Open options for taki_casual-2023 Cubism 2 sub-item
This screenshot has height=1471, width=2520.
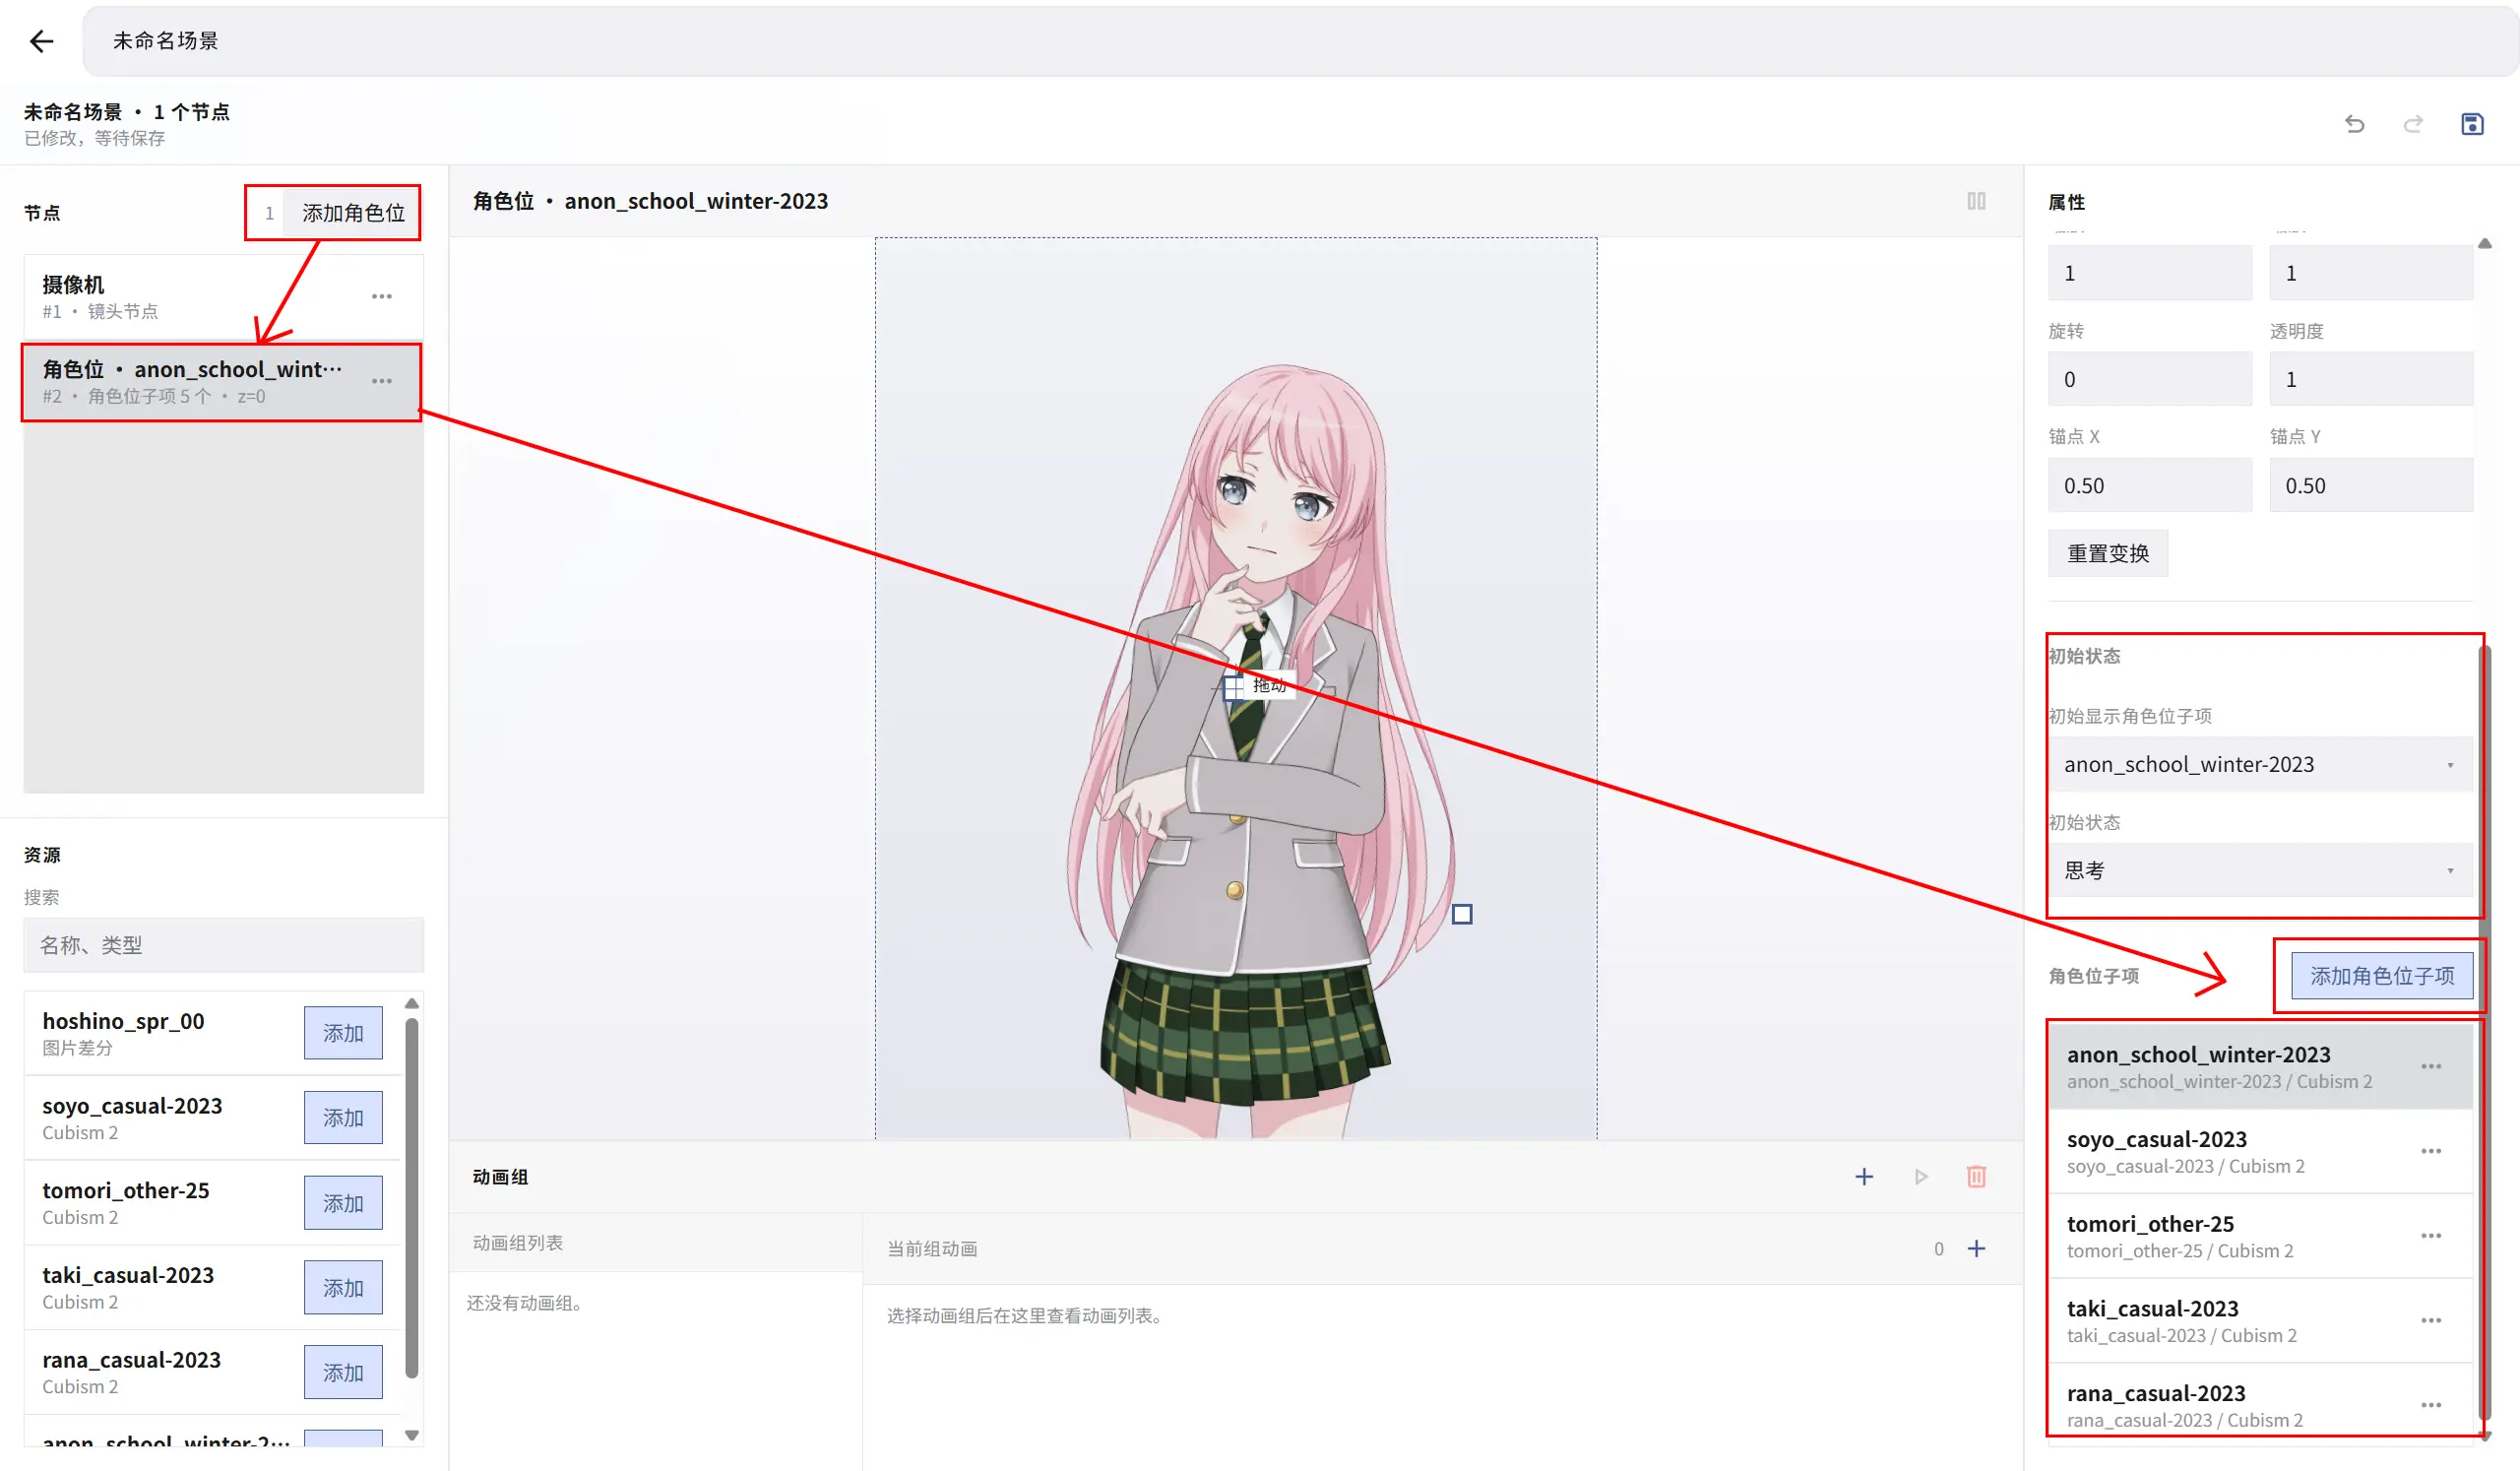2431,1321
